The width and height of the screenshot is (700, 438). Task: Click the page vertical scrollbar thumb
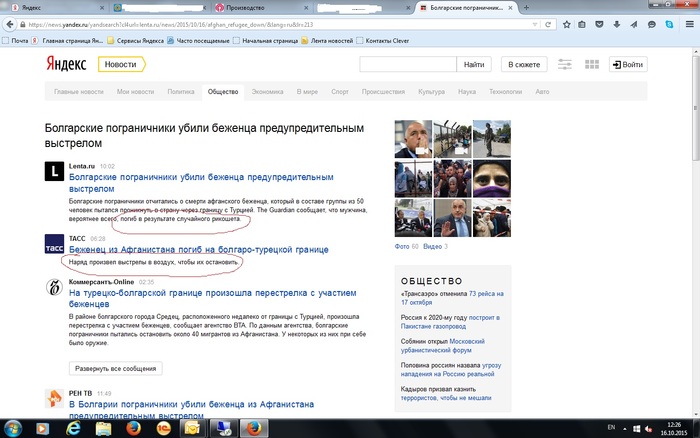tap(696, 109)
